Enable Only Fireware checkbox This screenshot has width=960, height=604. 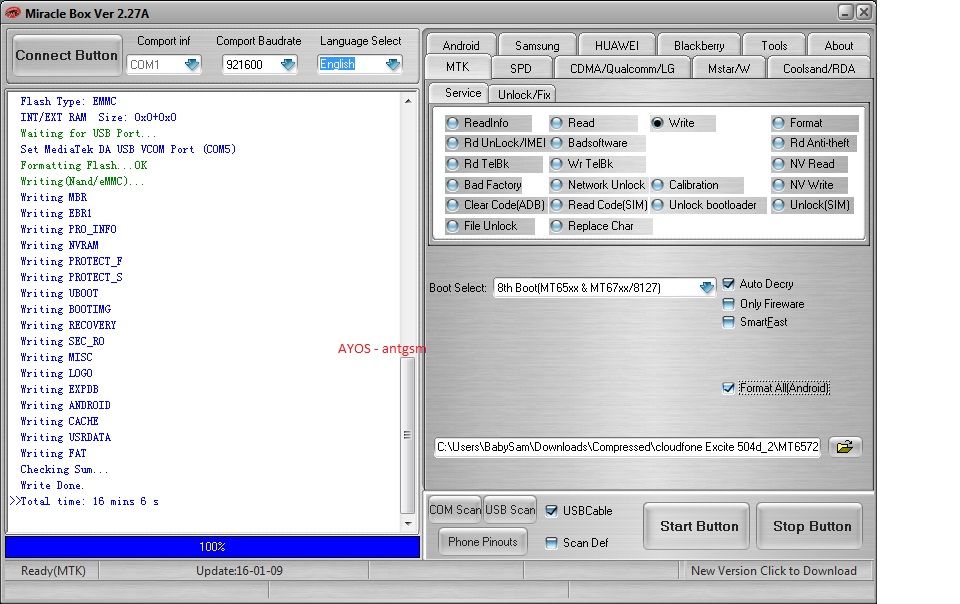point(729,304)
